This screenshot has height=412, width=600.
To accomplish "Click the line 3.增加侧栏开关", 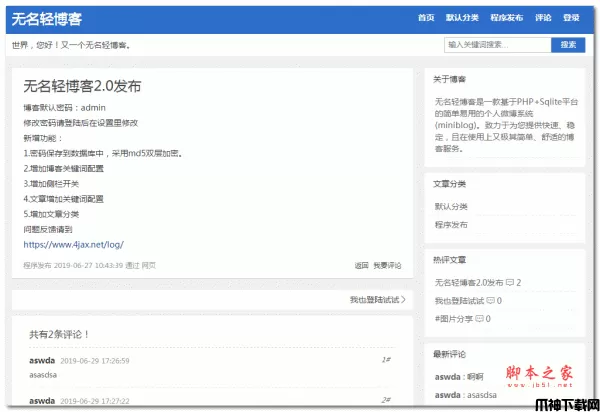I will pos(51,184).
